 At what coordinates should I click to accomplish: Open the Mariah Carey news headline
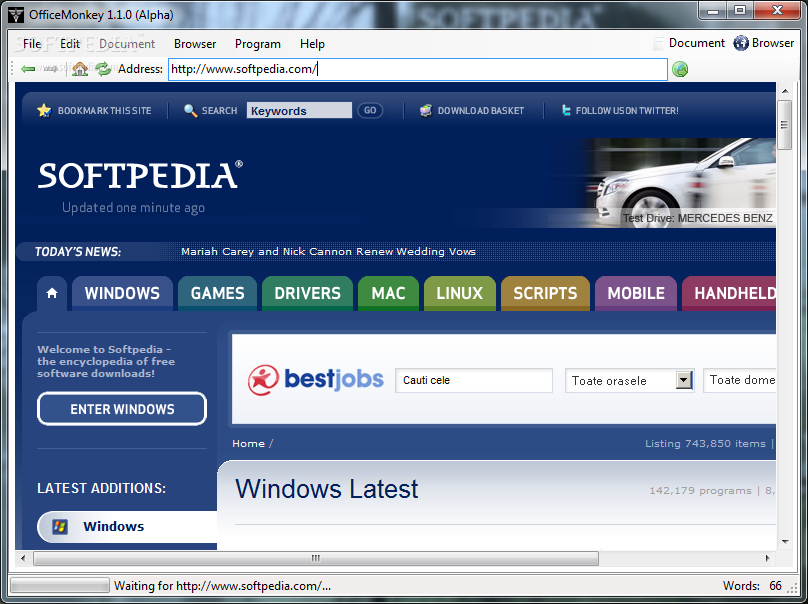point(328,251)
